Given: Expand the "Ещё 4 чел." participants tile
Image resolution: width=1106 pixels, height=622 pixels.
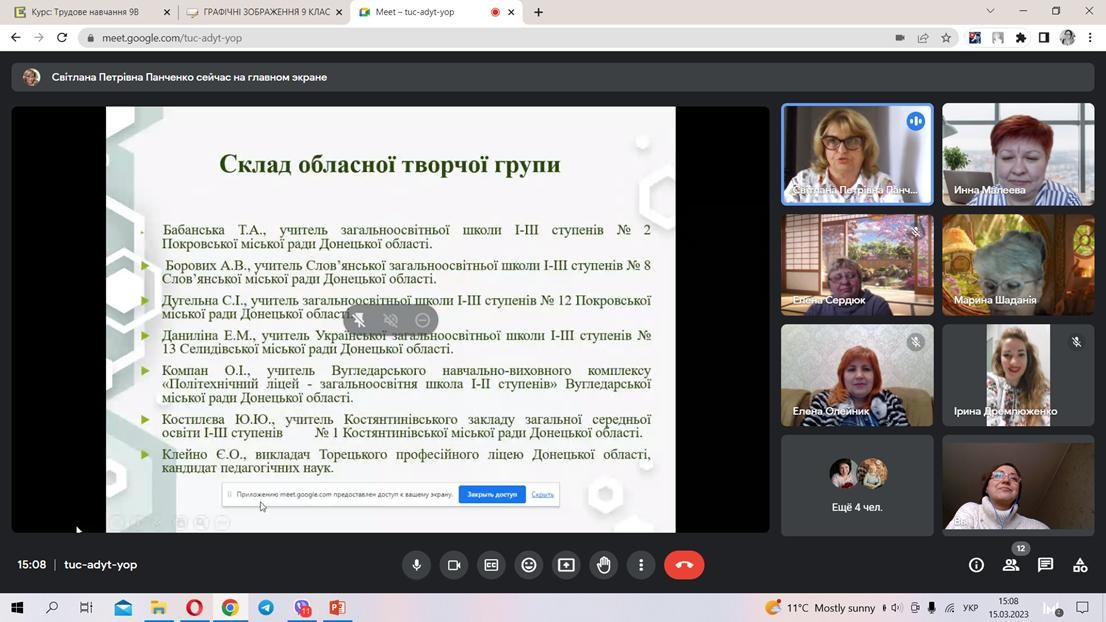Looking at the screenshot, I should (x=857, y=485).
